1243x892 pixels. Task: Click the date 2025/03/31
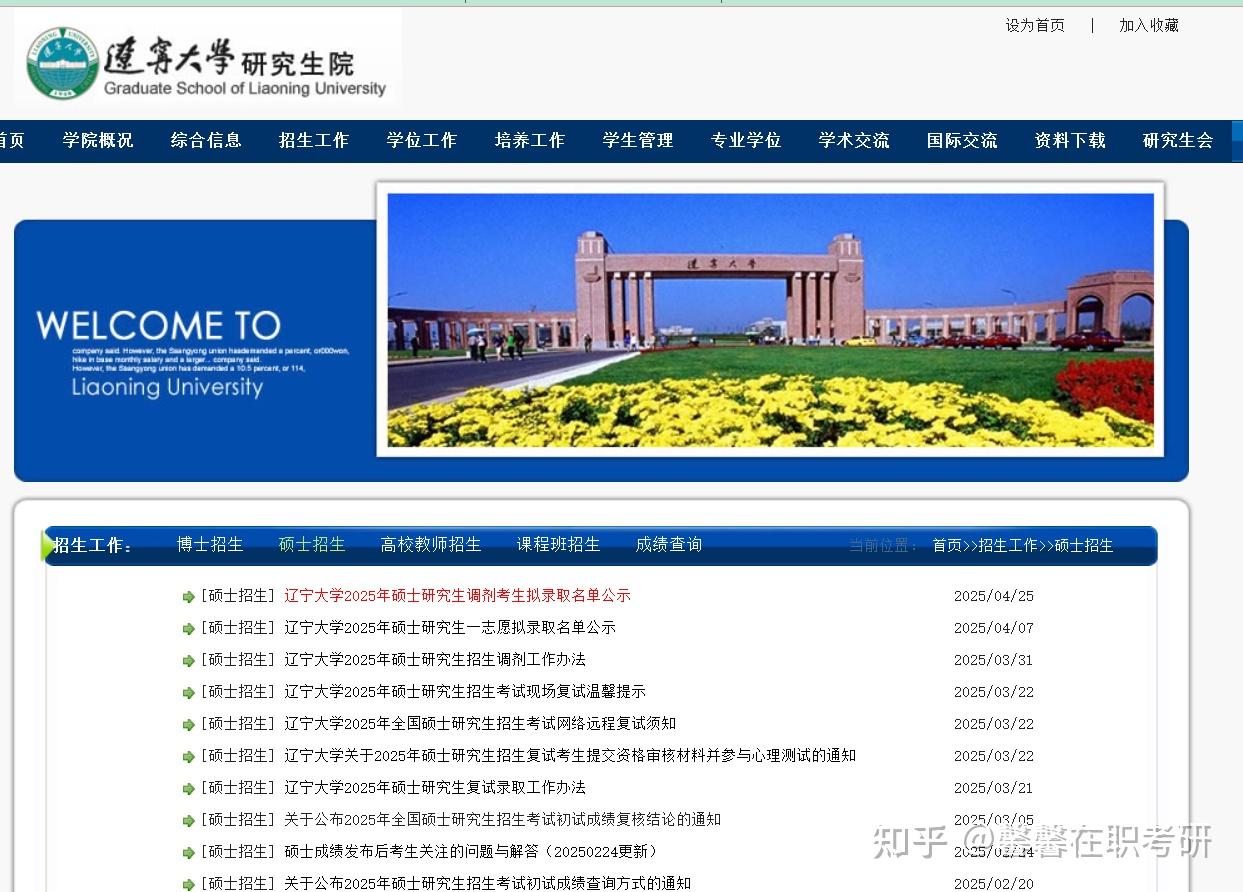point(994,660)
